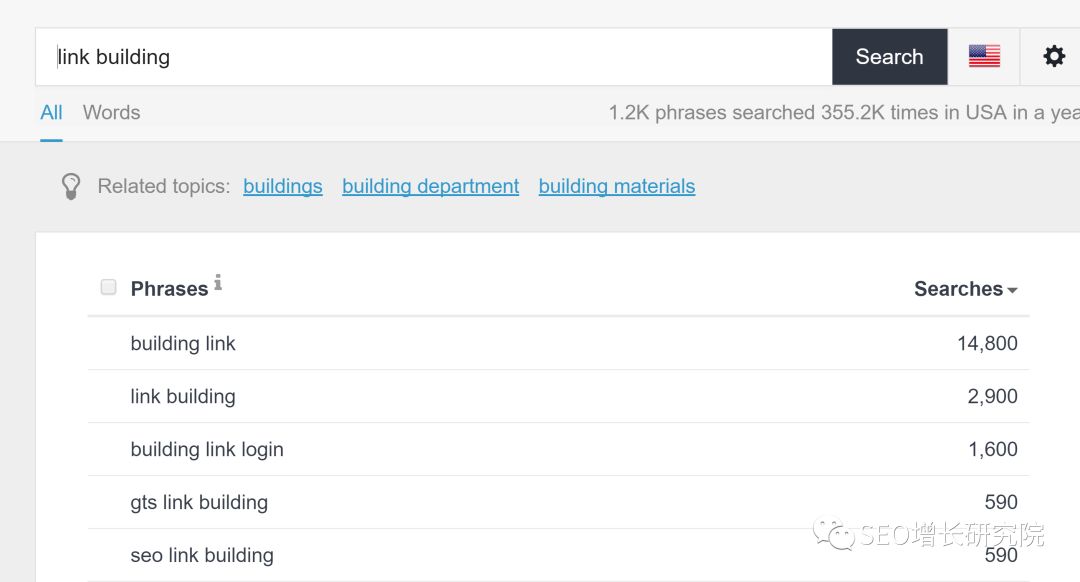Click inside the link building search field

(434, 56)
